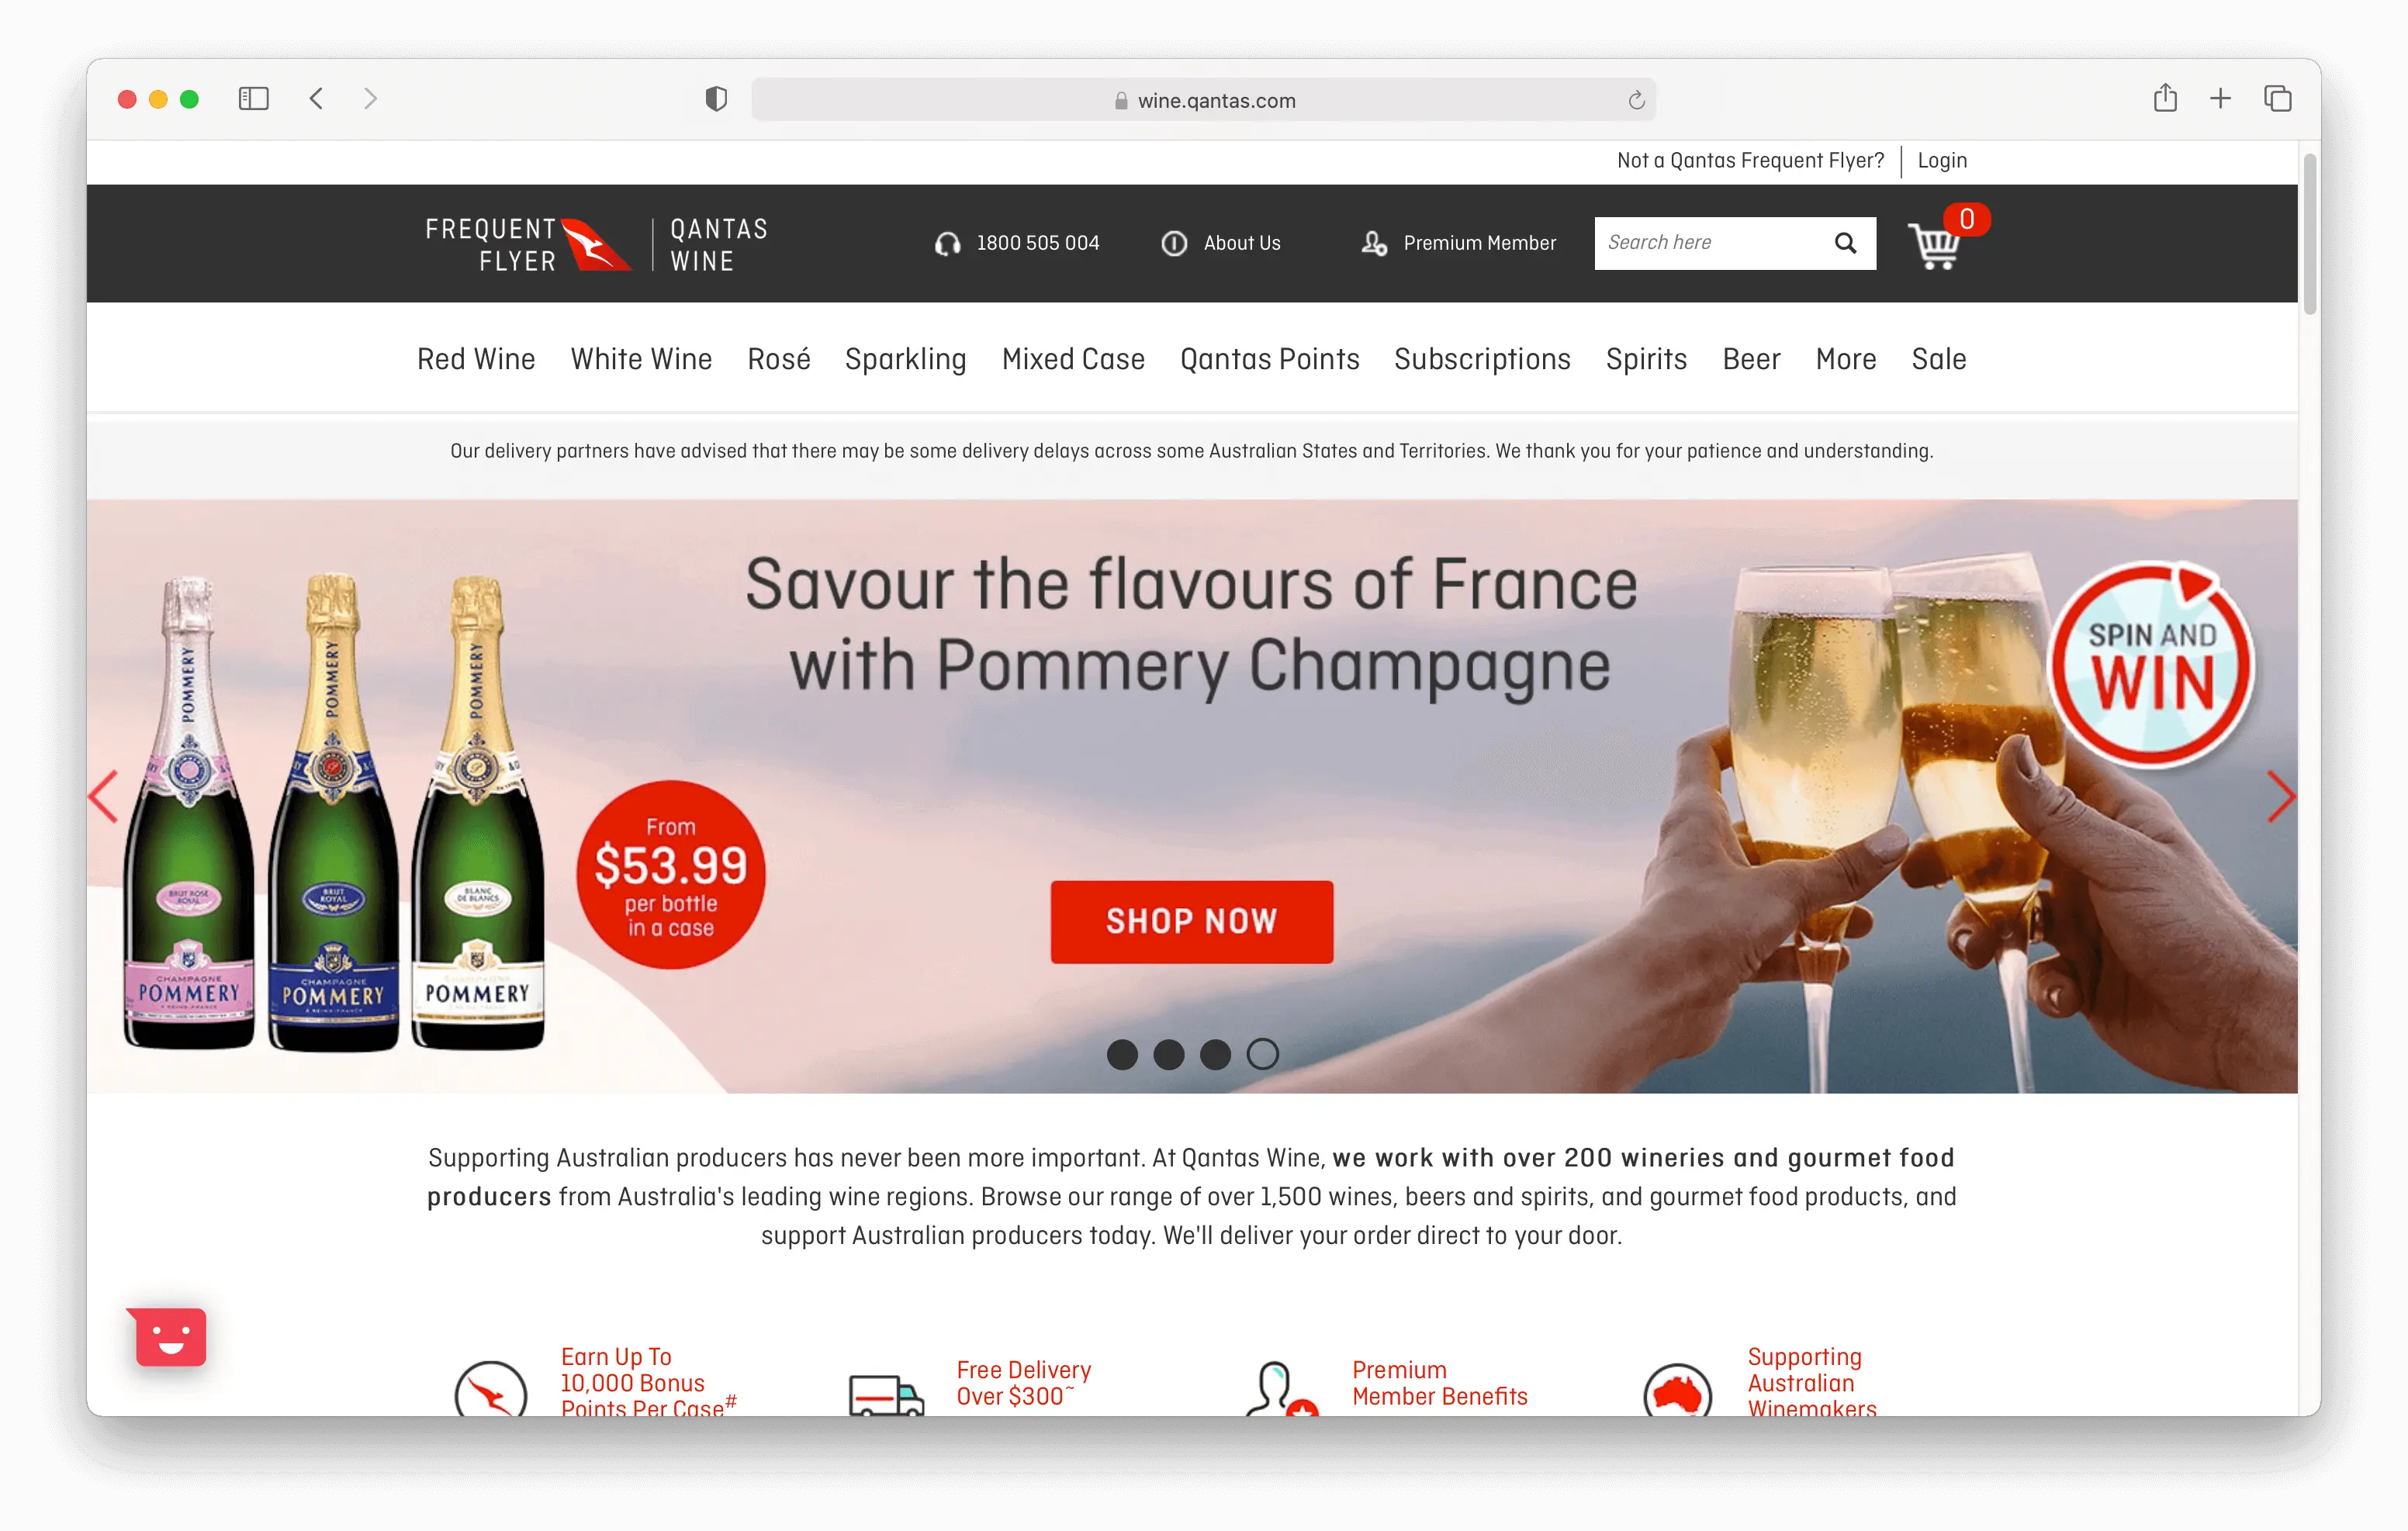Expand the More menu
This screenshot has height=1531, width=2408.
tap(1846, 359)
